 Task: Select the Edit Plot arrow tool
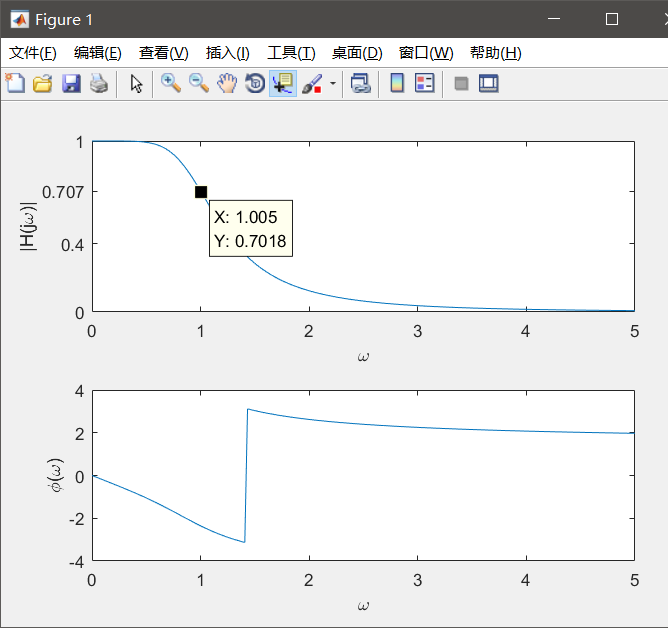[136, 84]
